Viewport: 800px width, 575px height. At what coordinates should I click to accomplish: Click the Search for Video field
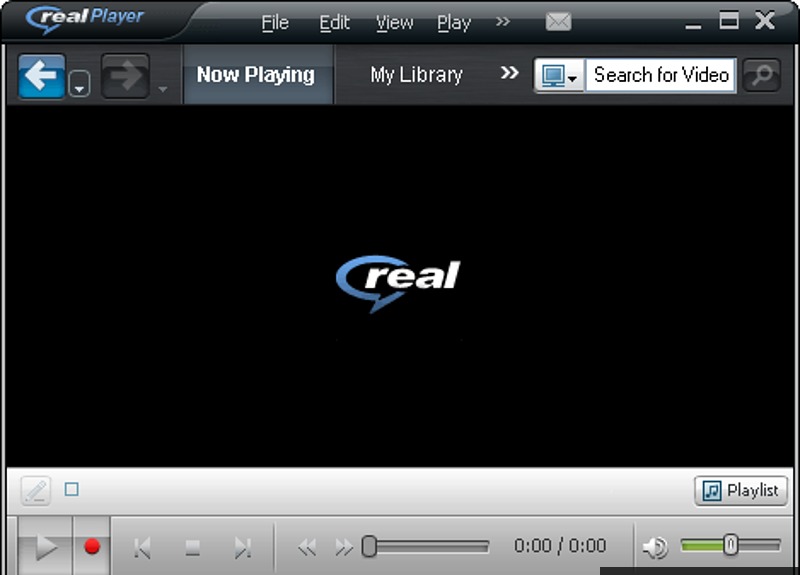(661, 75)
